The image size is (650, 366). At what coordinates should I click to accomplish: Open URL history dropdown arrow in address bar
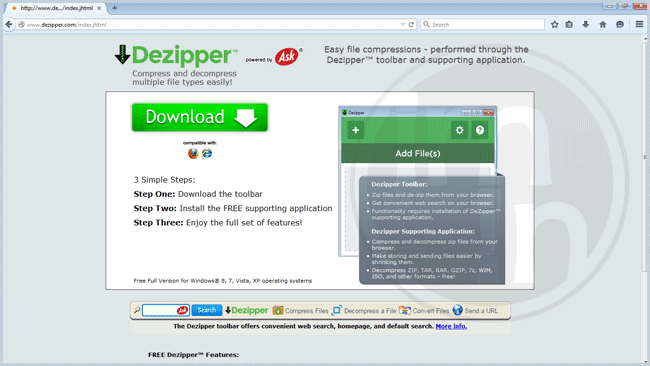click(403, 24)
